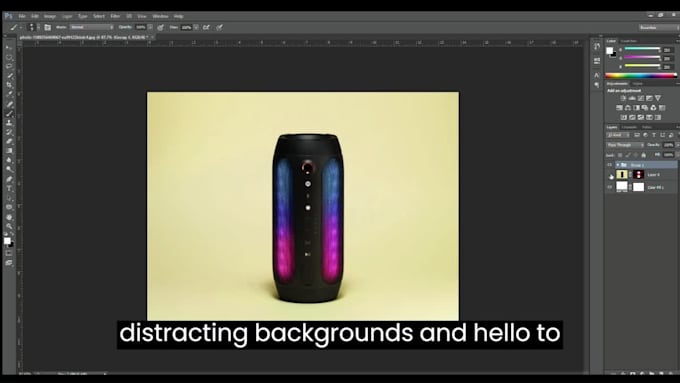Click the cyan color slider
Image resolution: width=680 pixels, height=383 pixels.
coord(643,49)
